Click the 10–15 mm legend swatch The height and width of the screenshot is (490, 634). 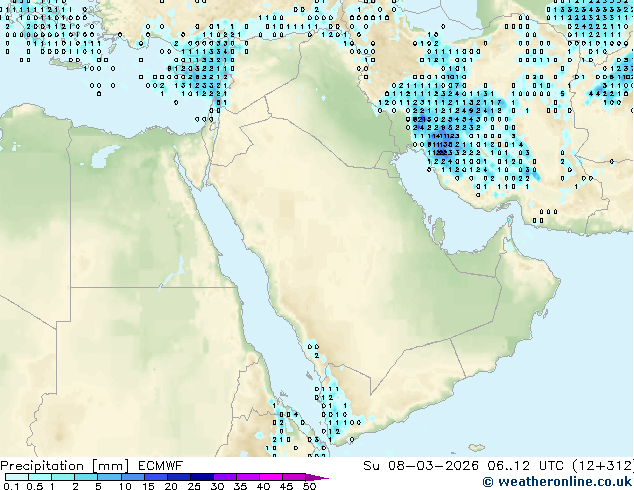pos(132,477)
